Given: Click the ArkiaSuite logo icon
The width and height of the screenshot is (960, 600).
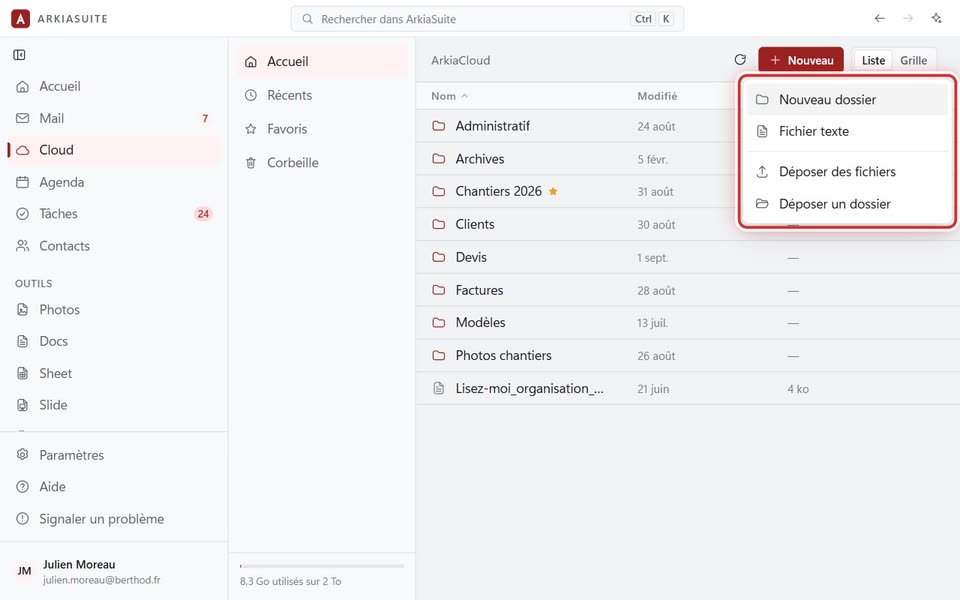Looking at the screenshot, I should (20, 19).
